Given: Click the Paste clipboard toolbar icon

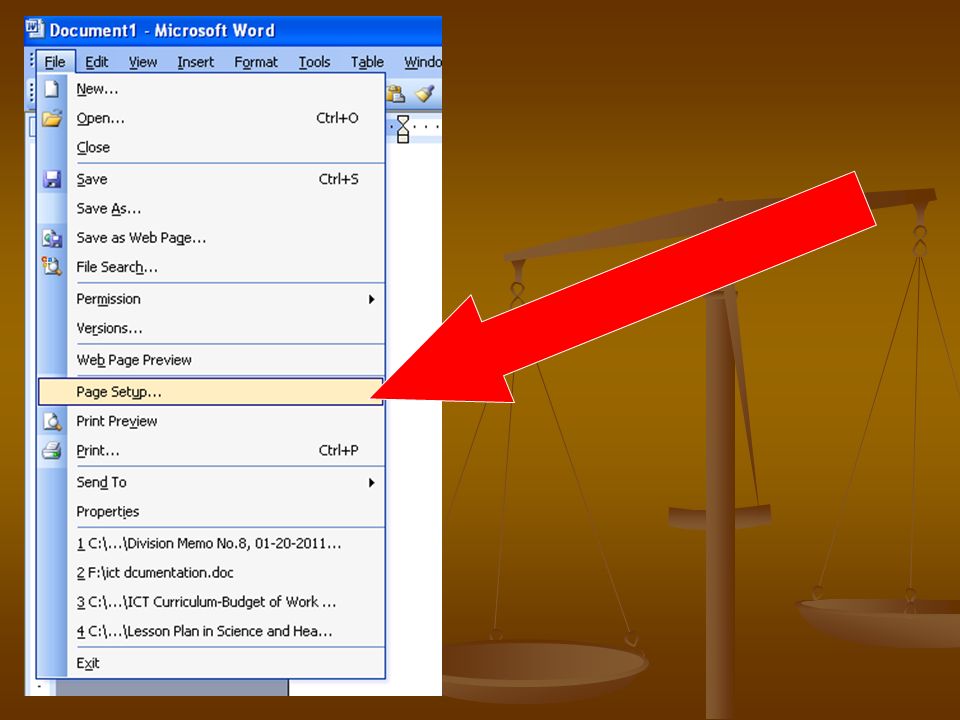Looking at the screenshot, I should click(396, 93).
